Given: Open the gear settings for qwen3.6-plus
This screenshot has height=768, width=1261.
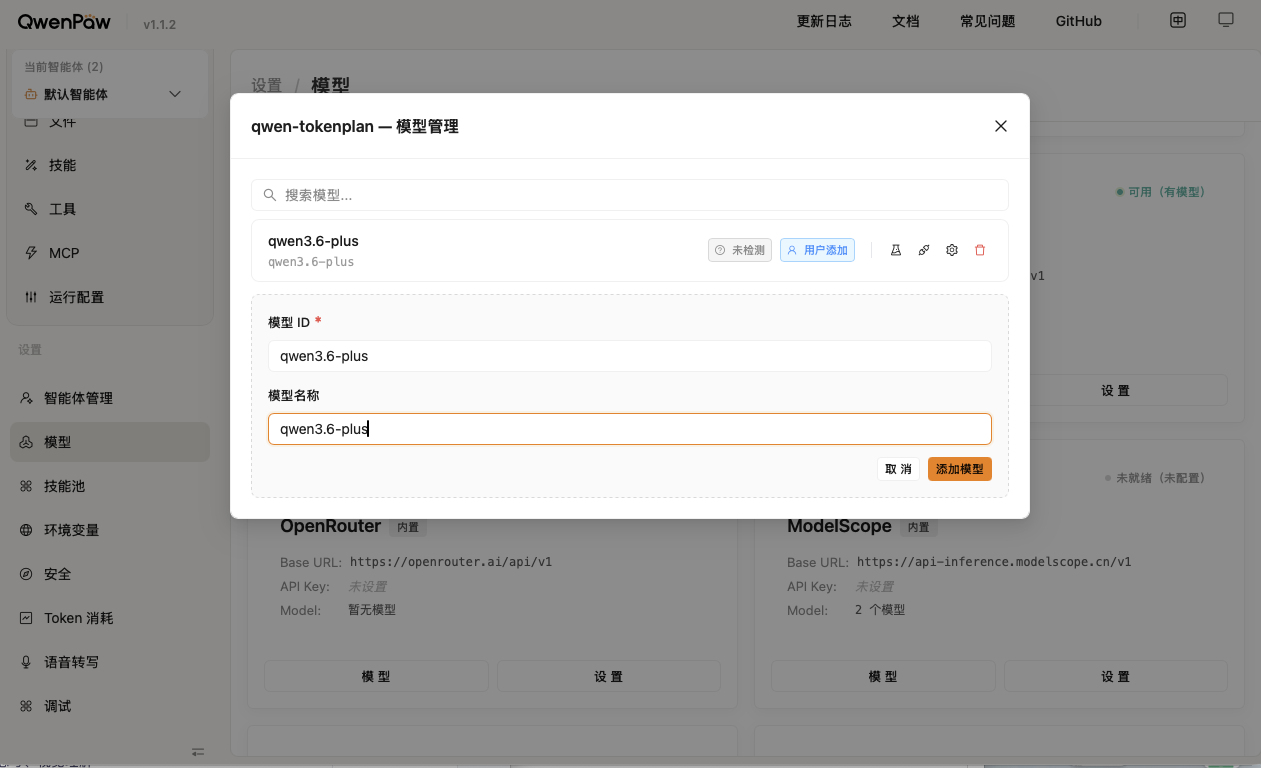Looking at the screenshot, I should 952,250.
